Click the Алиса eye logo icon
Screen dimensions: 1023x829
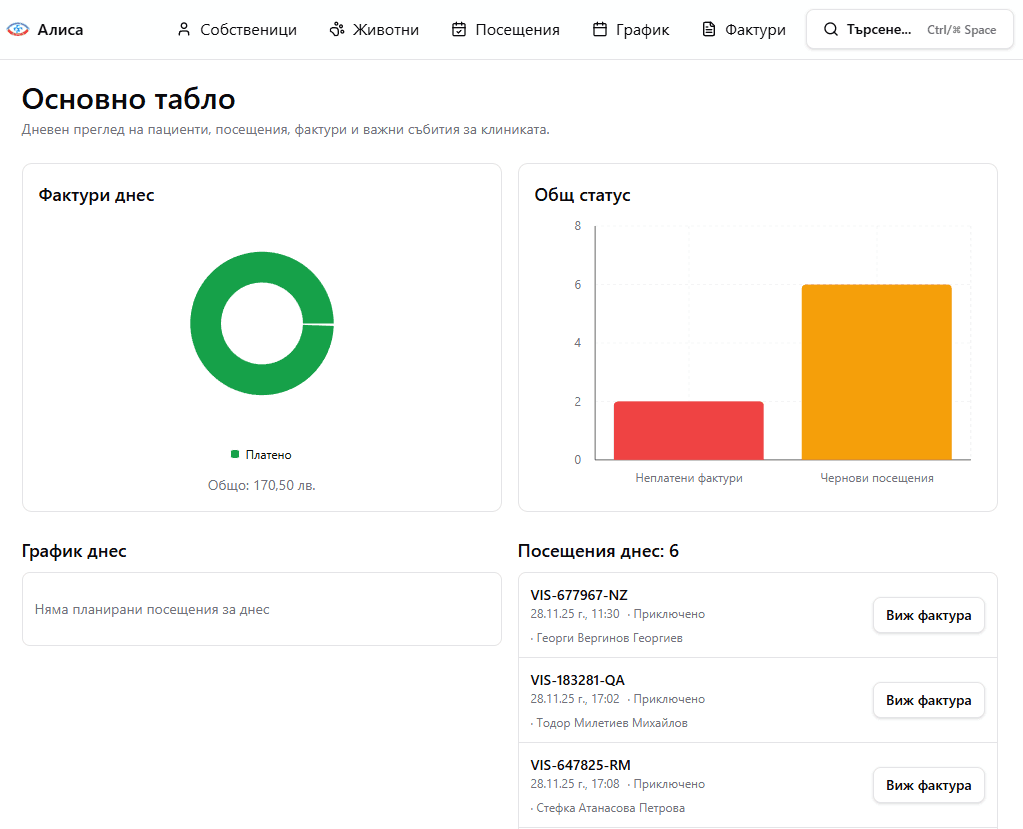point(18,30)
